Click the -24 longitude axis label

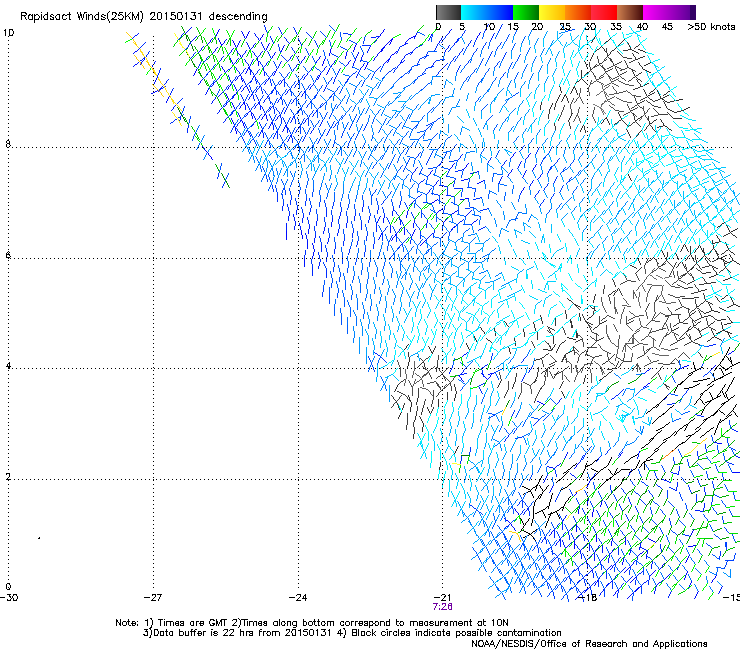[298, 597]
